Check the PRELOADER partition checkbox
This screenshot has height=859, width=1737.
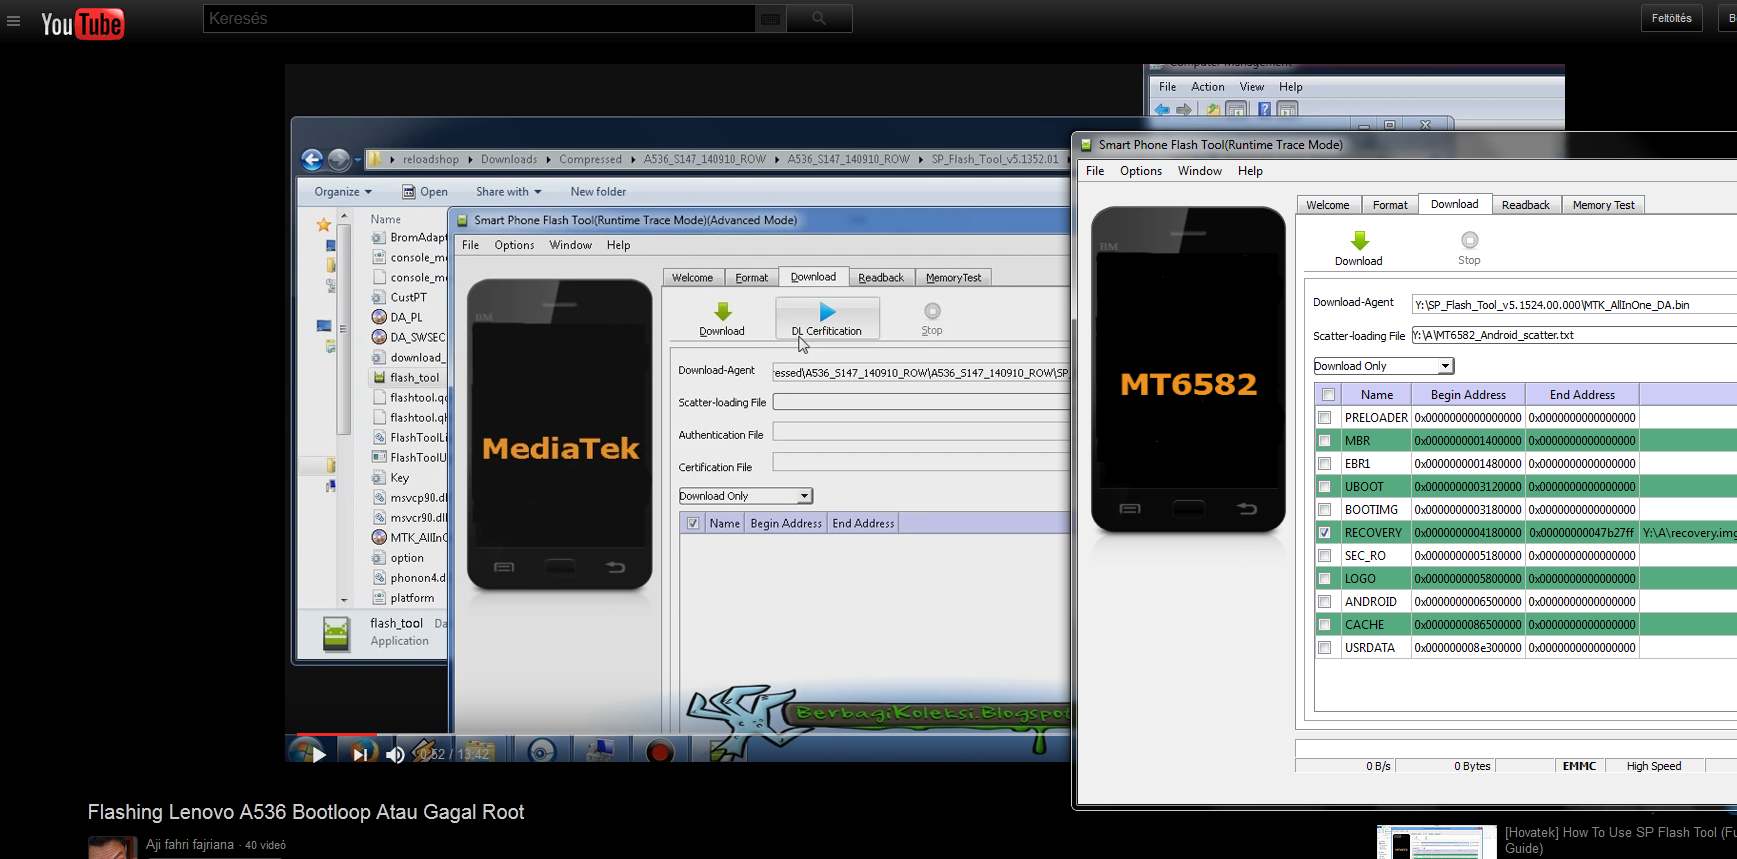coord(1325,417)
